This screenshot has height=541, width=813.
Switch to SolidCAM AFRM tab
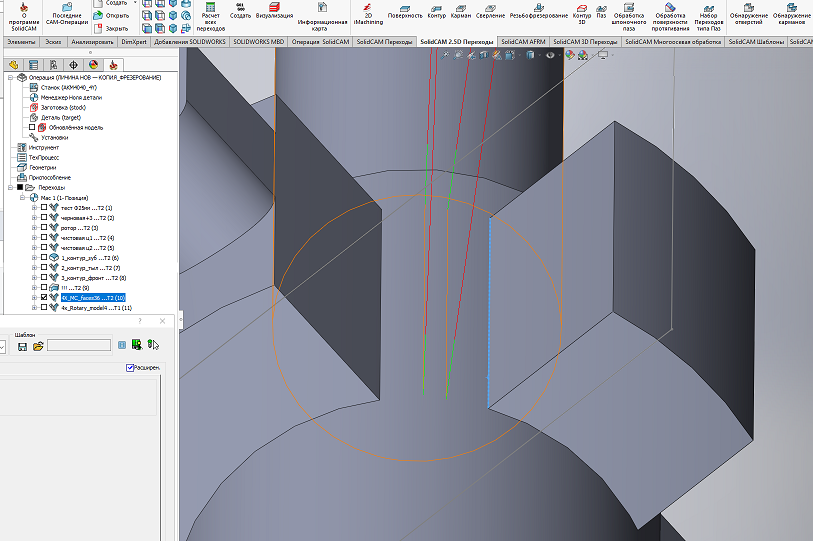[523, 42]
